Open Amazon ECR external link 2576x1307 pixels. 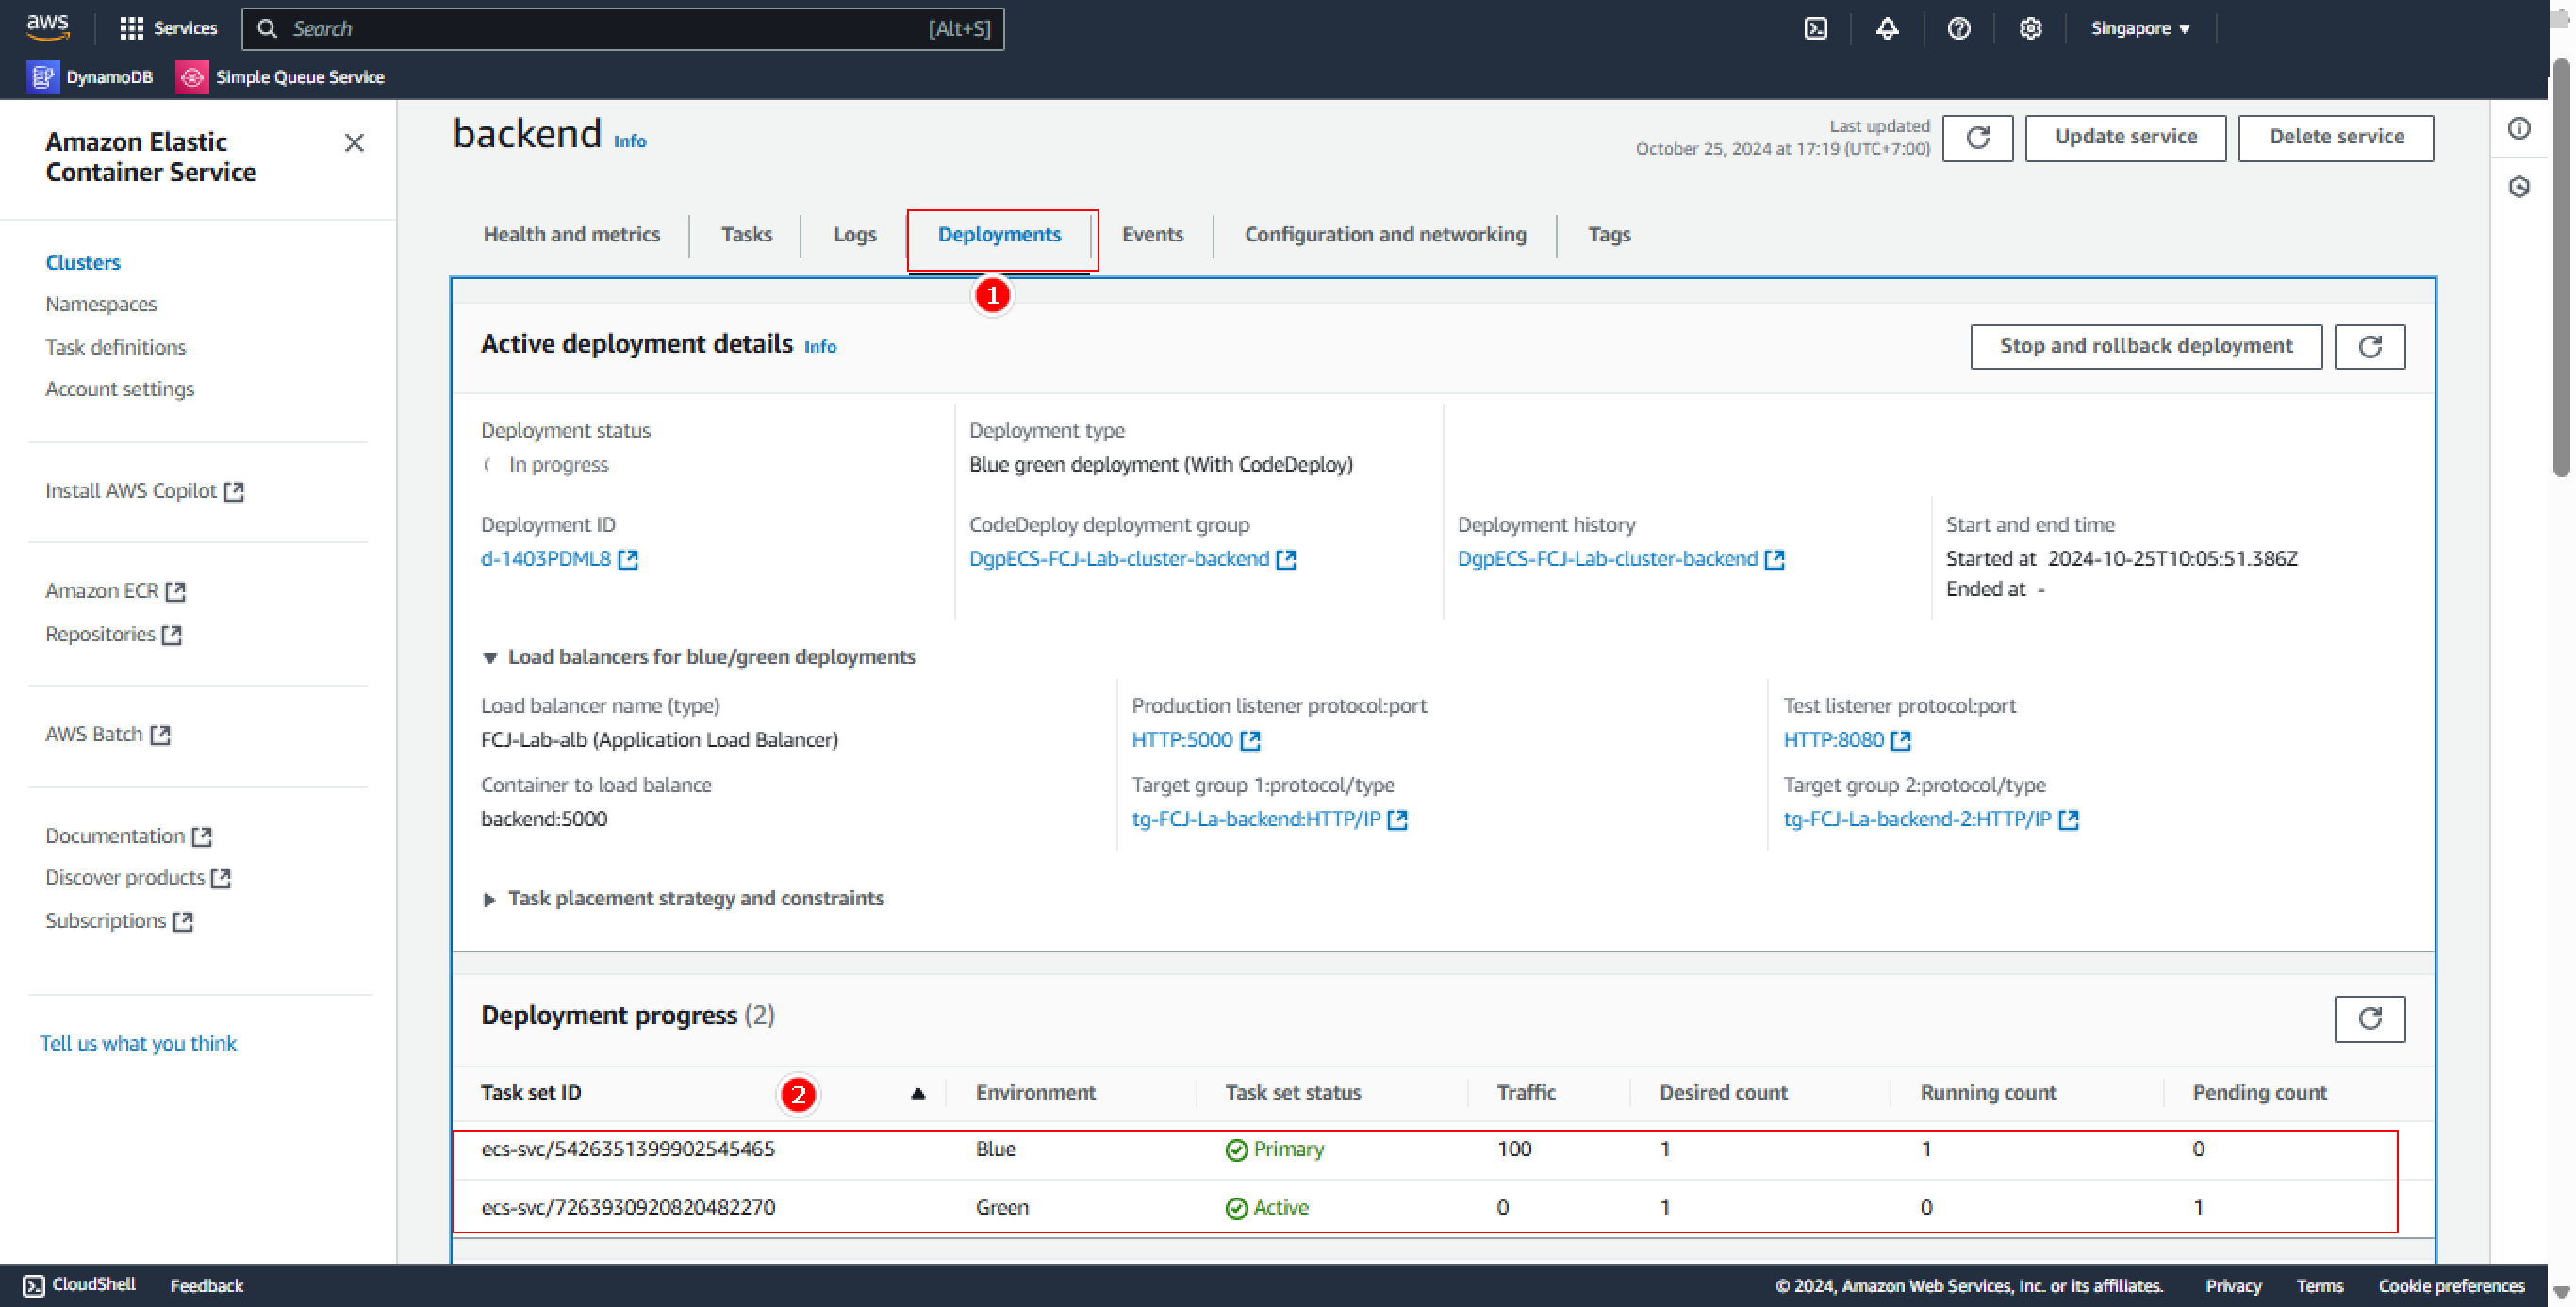tap(115, 591)
